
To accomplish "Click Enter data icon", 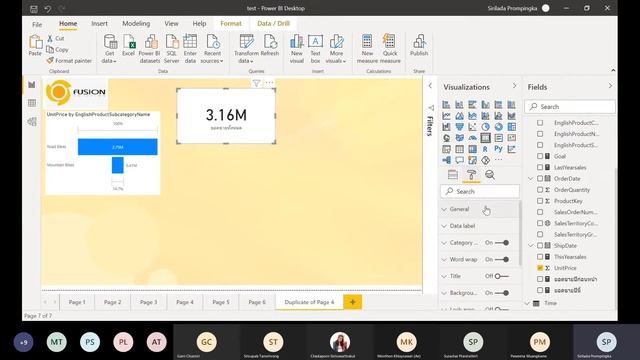I will pyautogui.click(x=190, y=49).
